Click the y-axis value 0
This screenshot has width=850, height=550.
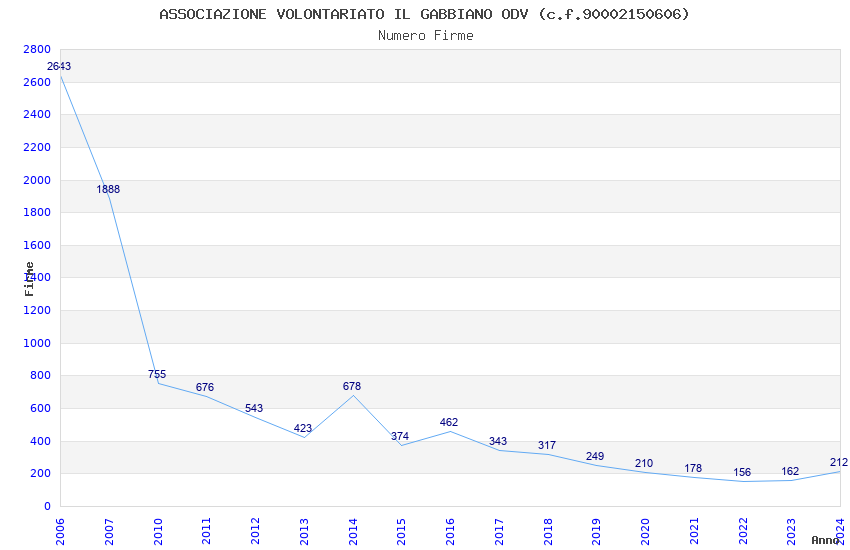tap(48, 507)
